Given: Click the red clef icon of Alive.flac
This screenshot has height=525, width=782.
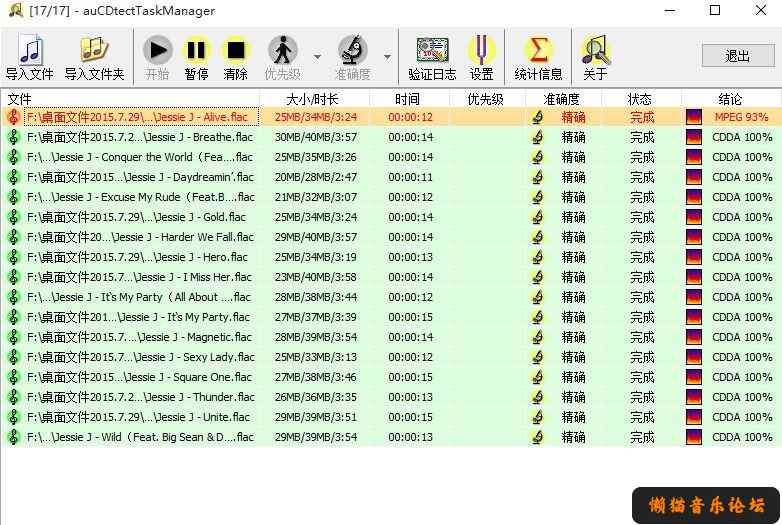Looking at the screenshot, I should [13, 117].
